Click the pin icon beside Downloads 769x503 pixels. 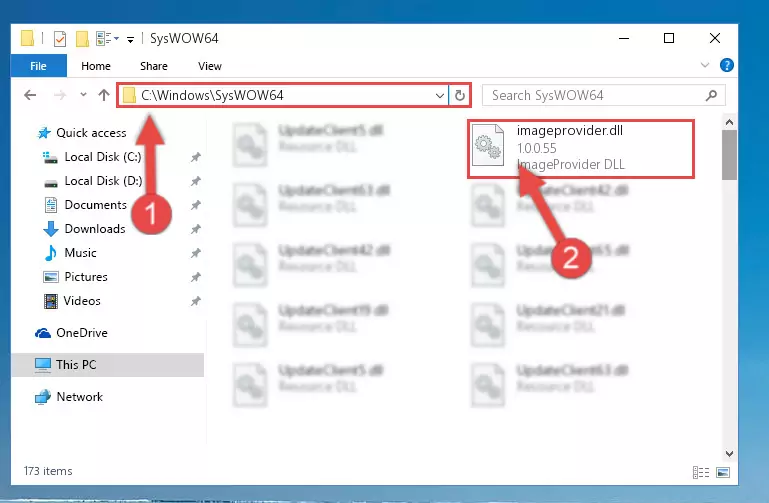coord(195,229)
